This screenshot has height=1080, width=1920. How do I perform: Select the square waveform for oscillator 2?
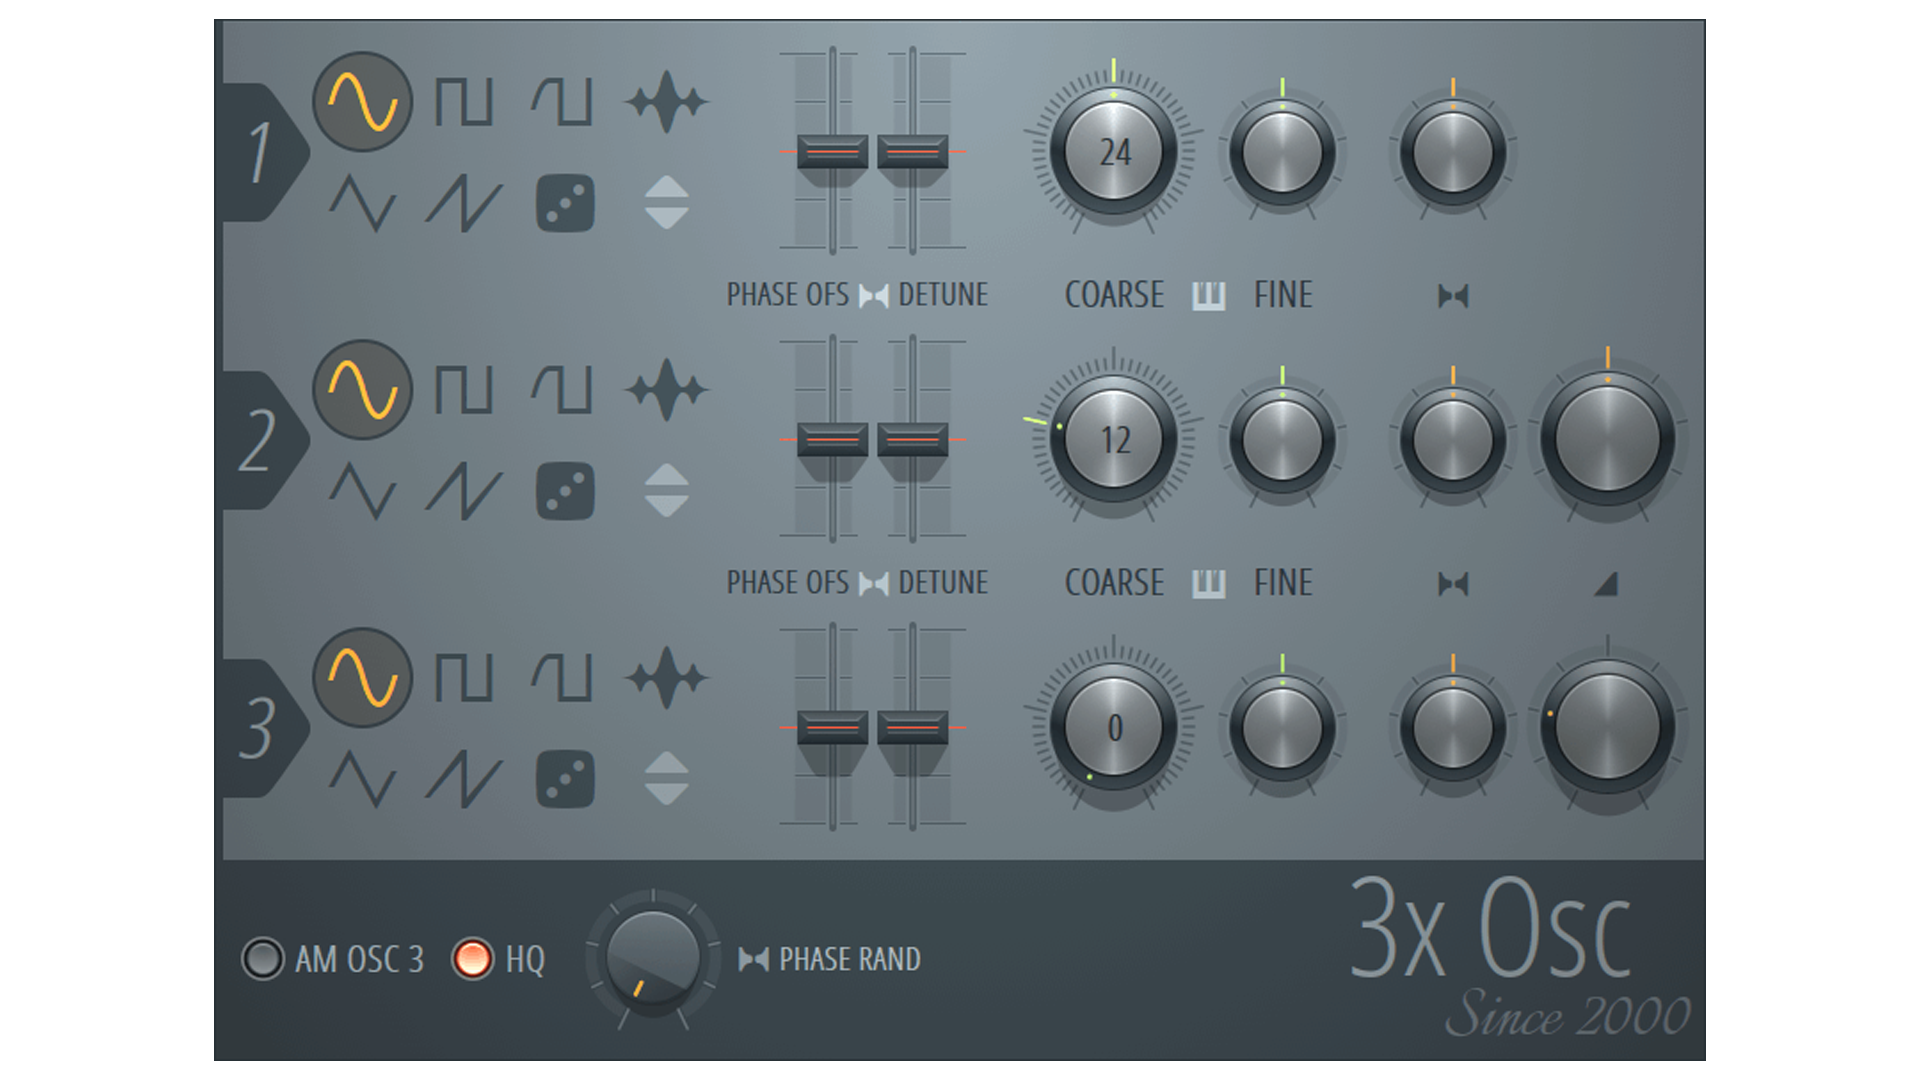pos(467,390)
